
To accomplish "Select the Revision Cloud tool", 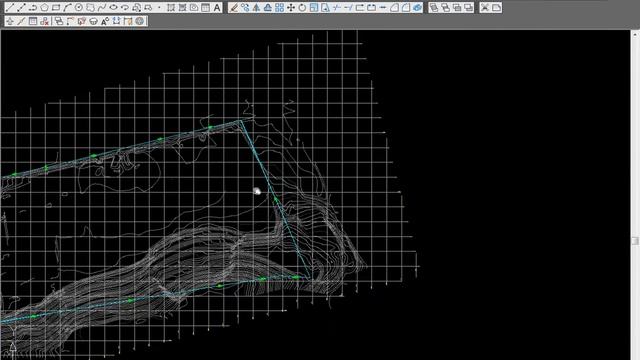I will [91, 8].
